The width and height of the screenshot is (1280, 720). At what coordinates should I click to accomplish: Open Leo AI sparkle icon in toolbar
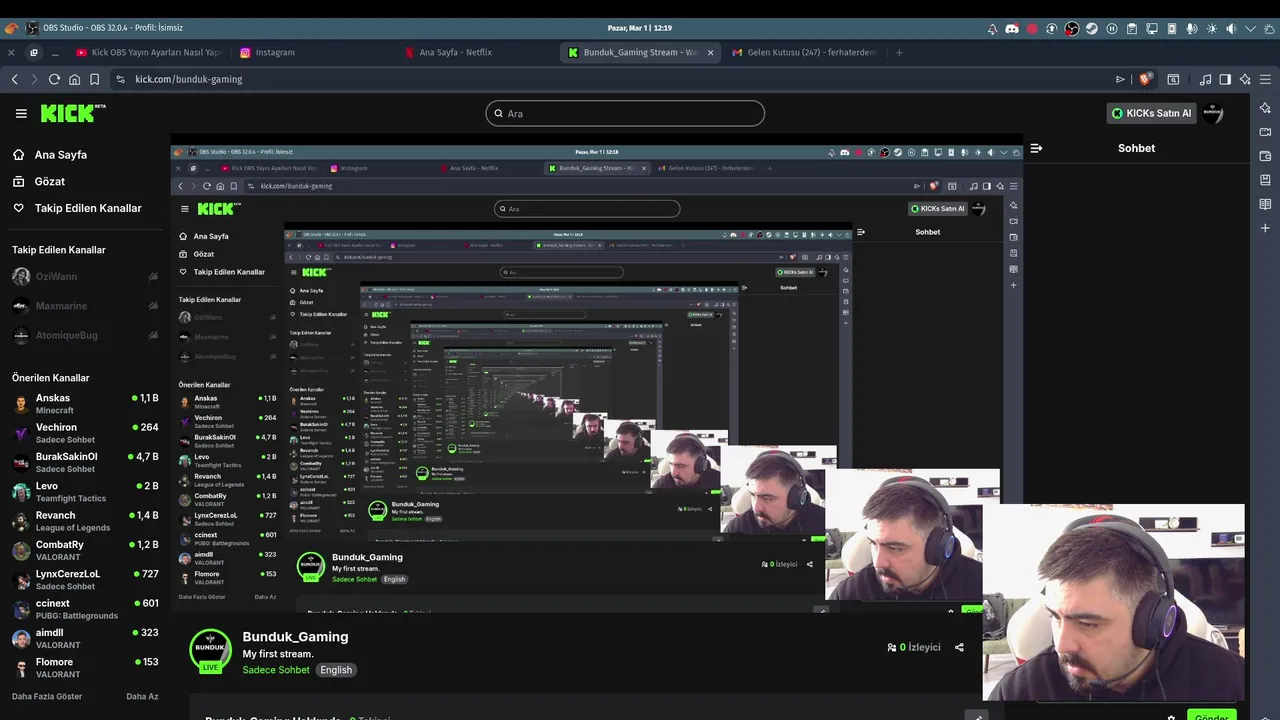[x=1245, y=79]
